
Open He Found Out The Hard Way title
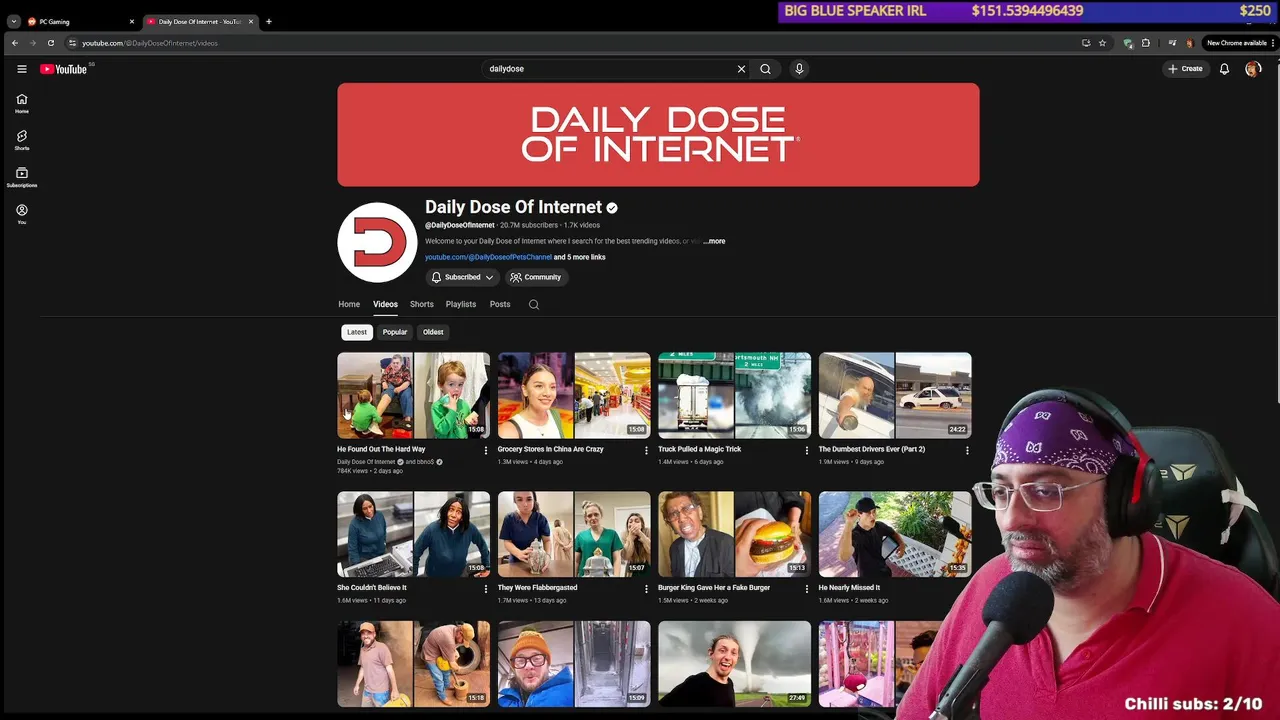[381, 449]
